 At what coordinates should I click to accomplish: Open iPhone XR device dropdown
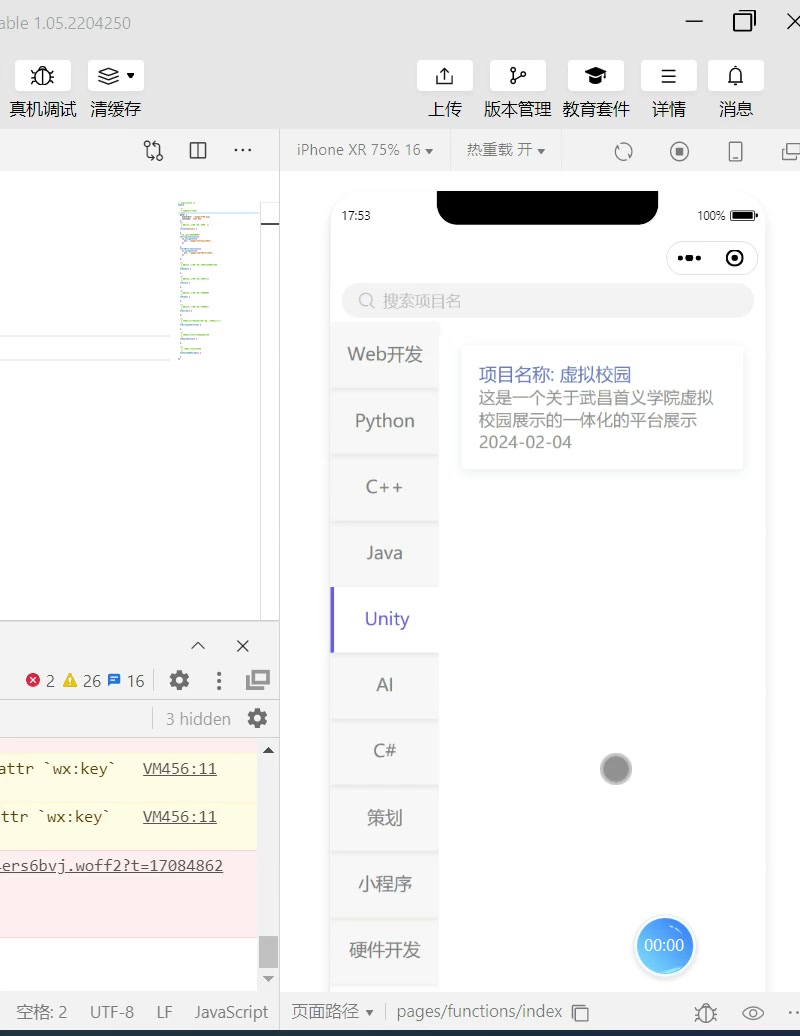point(365,150)
